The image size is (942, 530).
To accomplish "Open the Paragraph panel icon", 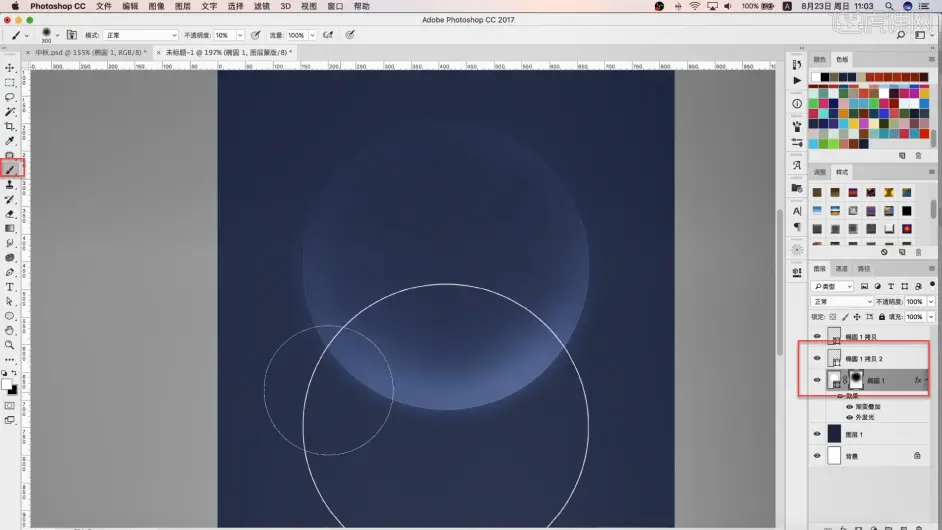I will (x=797, y=227).
